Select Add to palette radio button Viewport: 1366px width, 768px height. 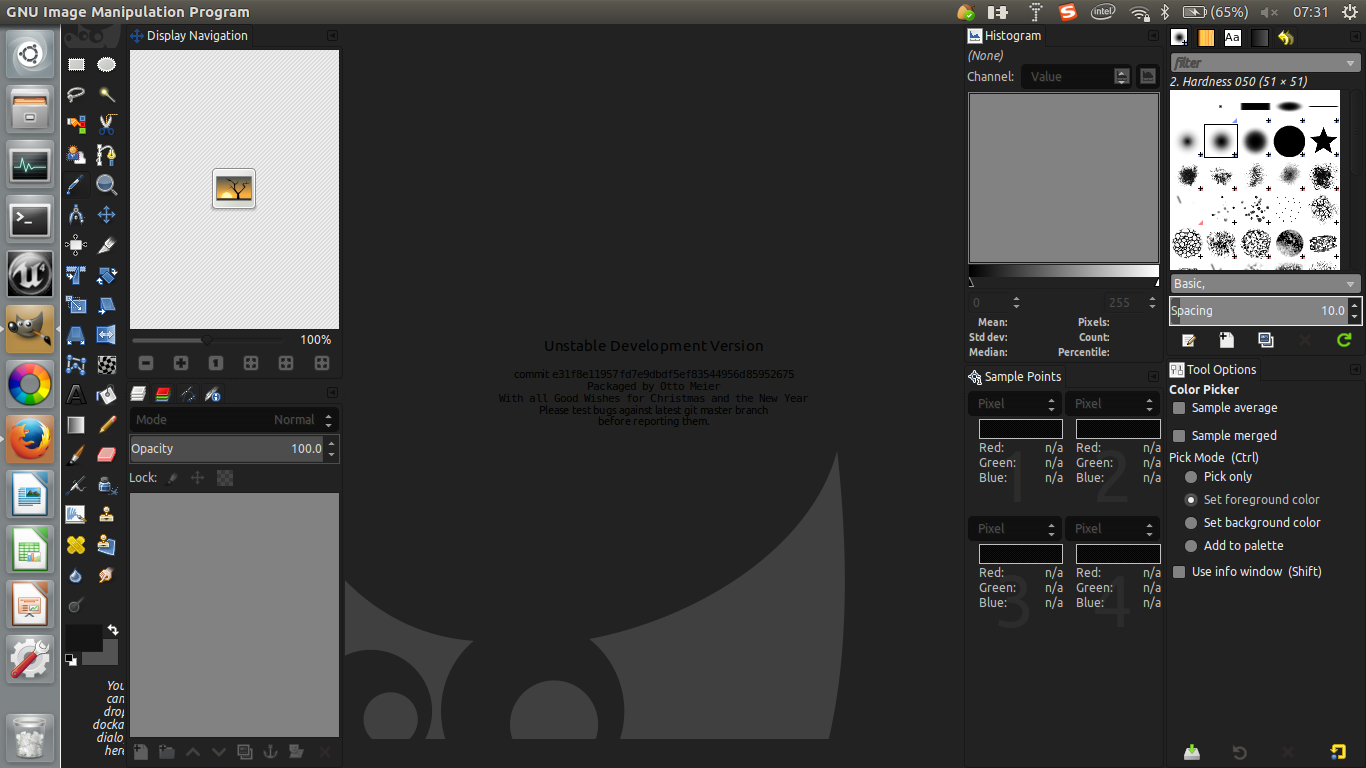tap(1191, 546)
